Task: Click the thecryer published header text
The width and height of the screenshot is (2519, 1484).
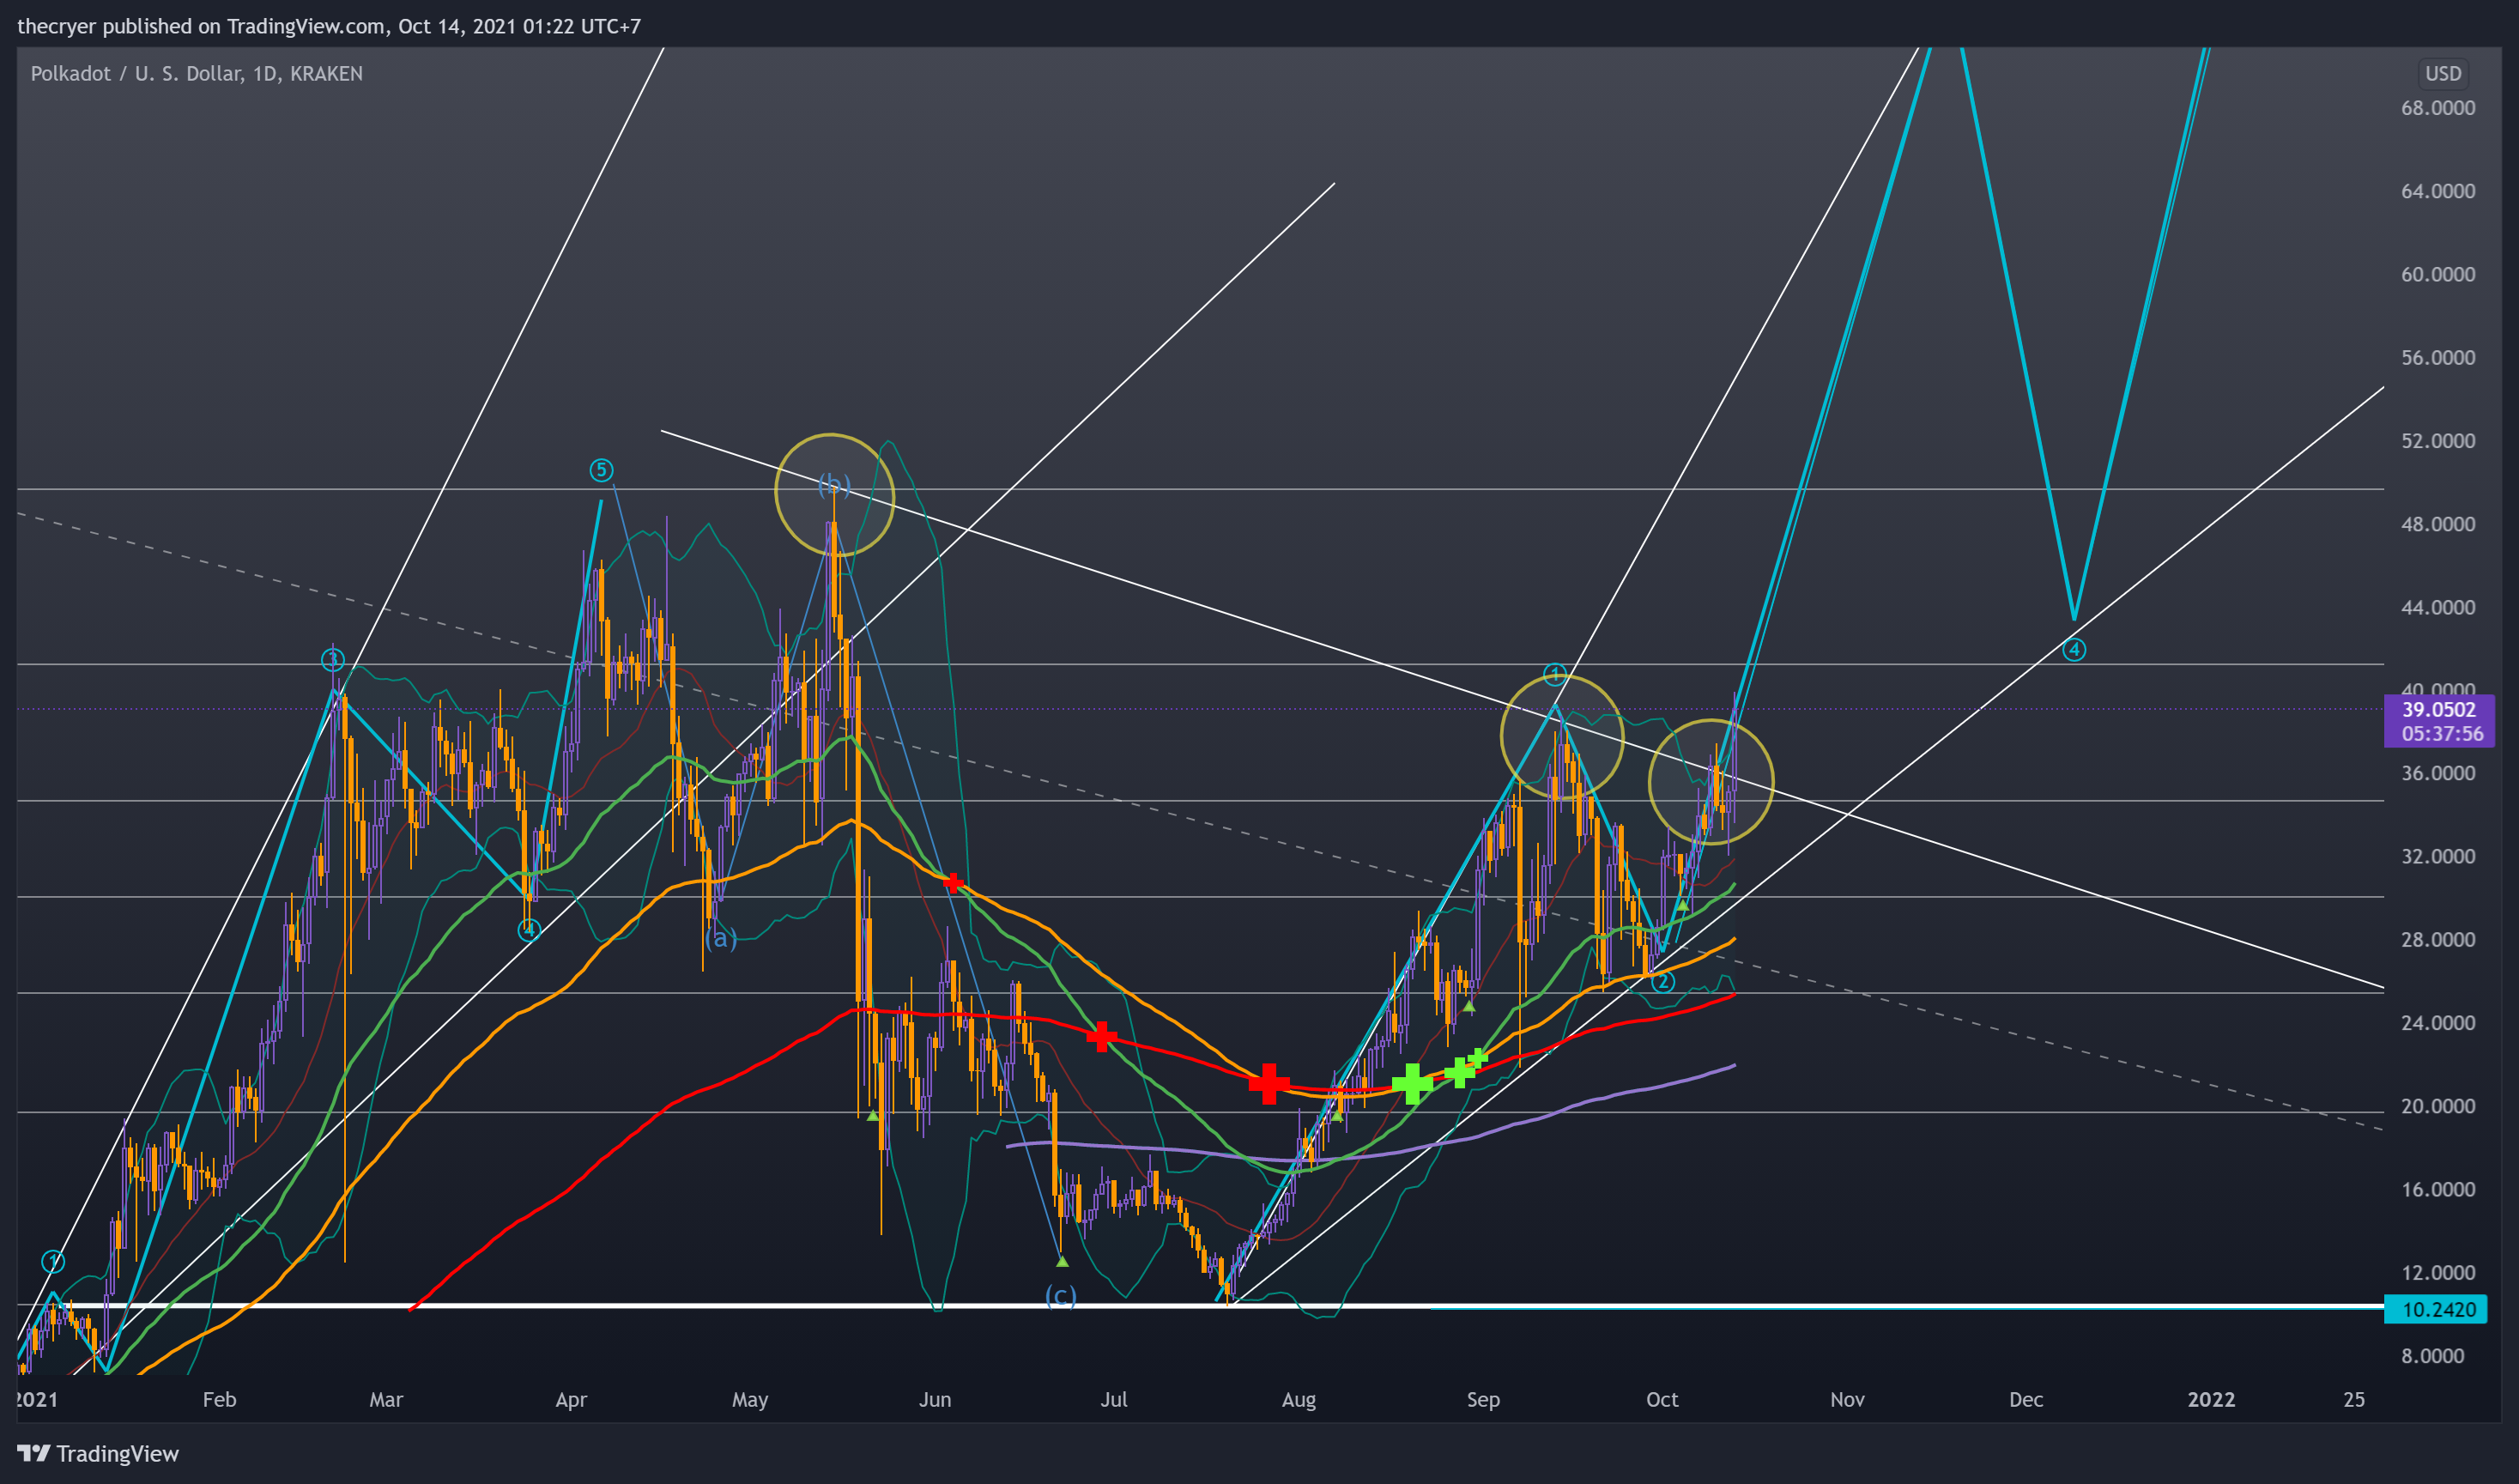Action: pos(329,26)
